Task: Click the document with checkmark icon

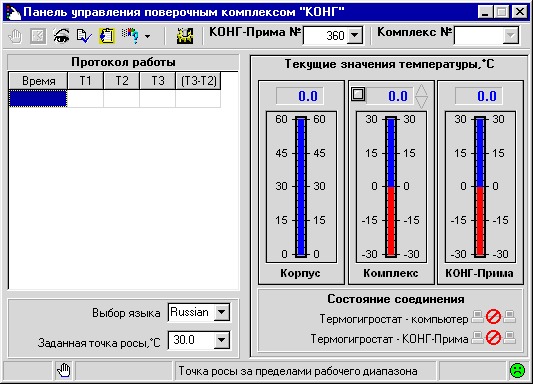Action: point(84,36)
